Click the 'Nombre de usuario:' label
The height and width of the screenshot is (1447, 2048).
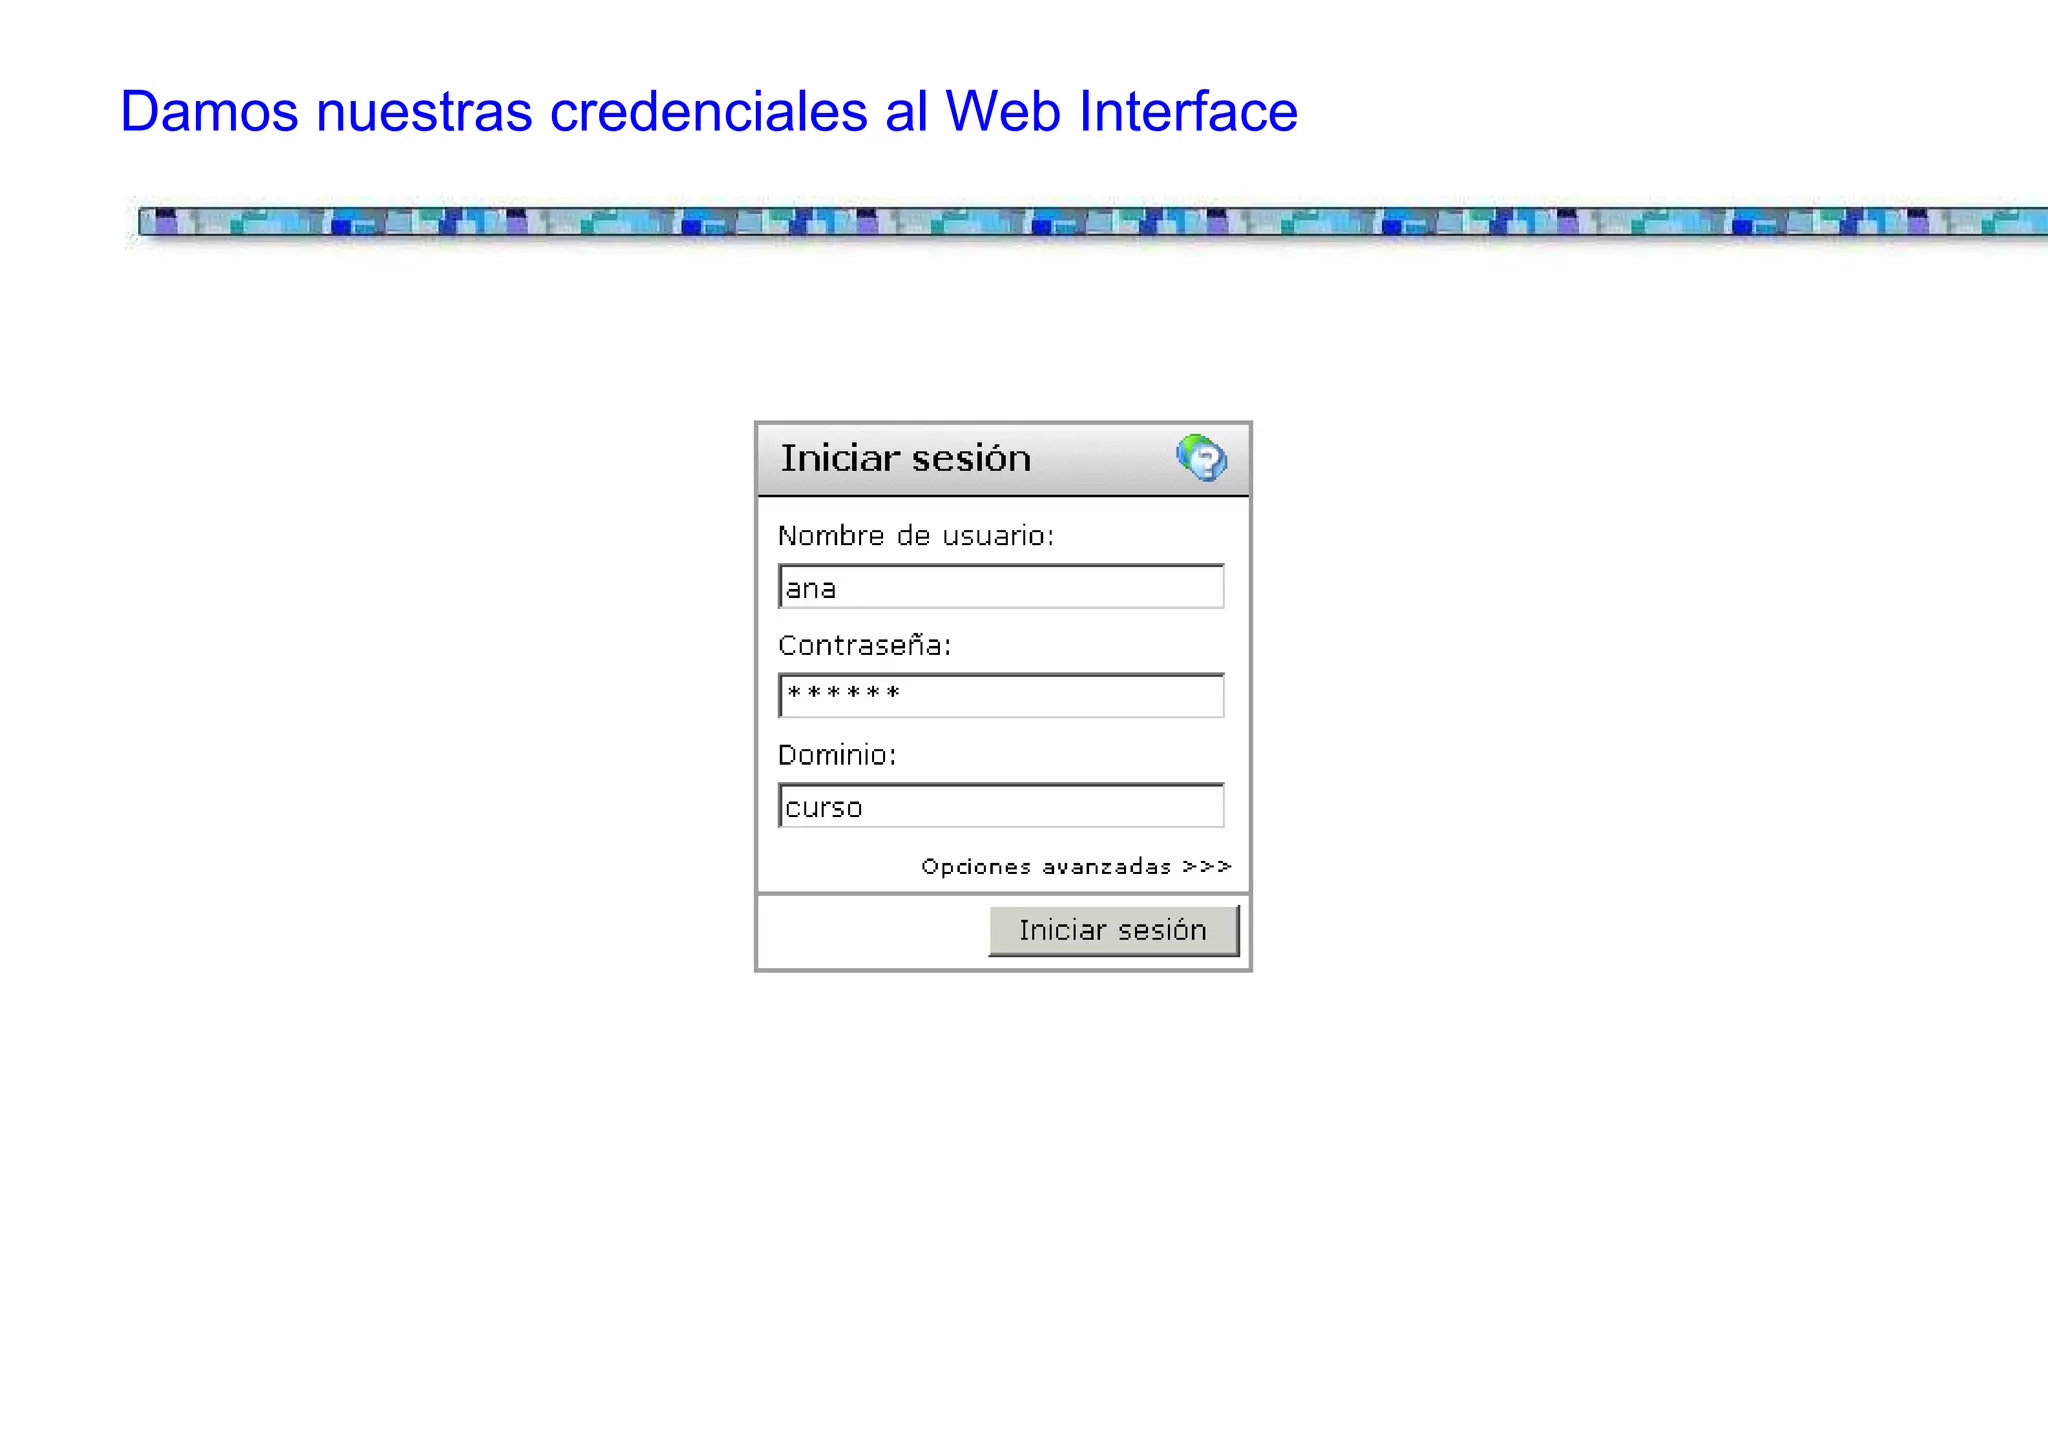click(x=916, y=536)
